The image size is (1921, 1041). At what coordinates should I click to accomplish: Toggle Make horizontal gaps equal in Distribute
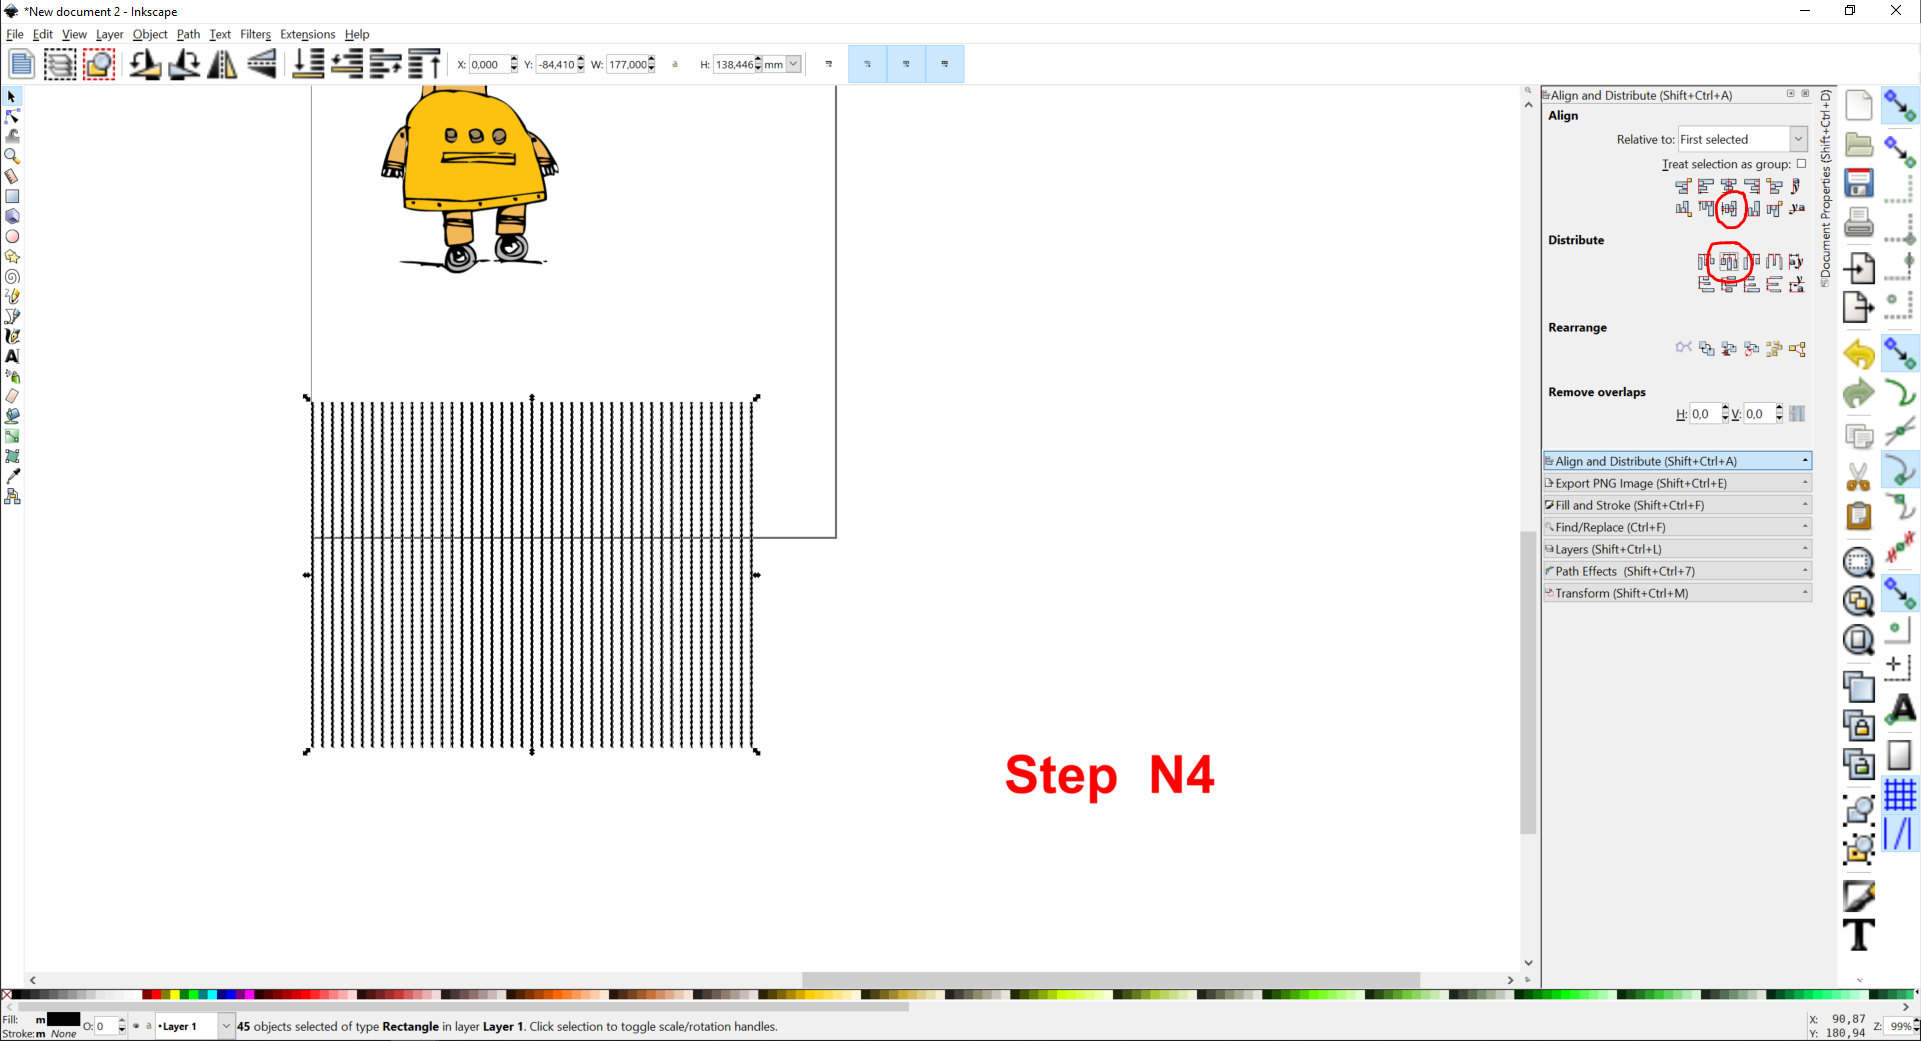pyautogui.click(x=1774, y=262)
